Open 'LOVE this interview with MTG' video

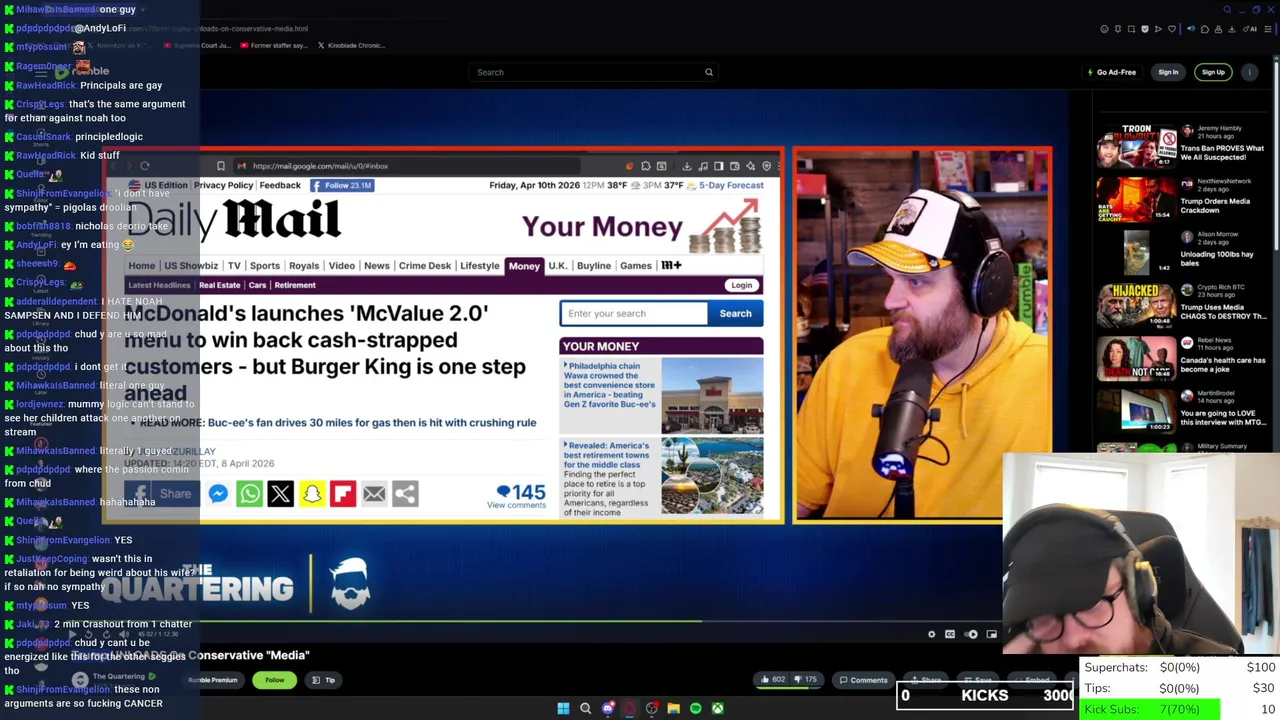pos(1222,417)
